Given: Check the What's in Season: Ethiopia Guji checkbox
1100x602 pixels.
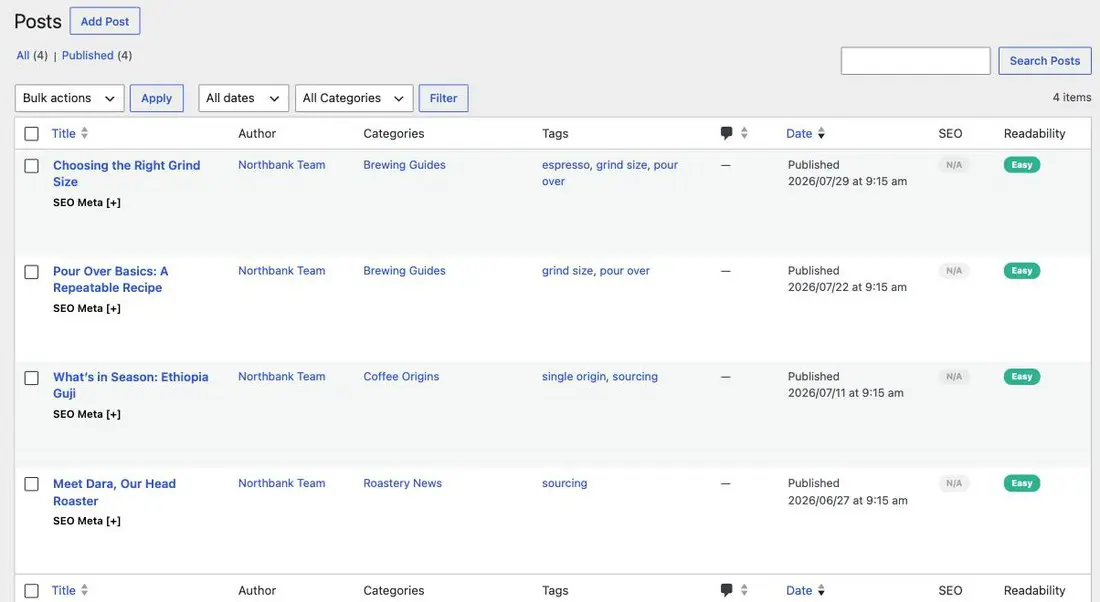Looking at the screenshot, I should tap(32, 377).
